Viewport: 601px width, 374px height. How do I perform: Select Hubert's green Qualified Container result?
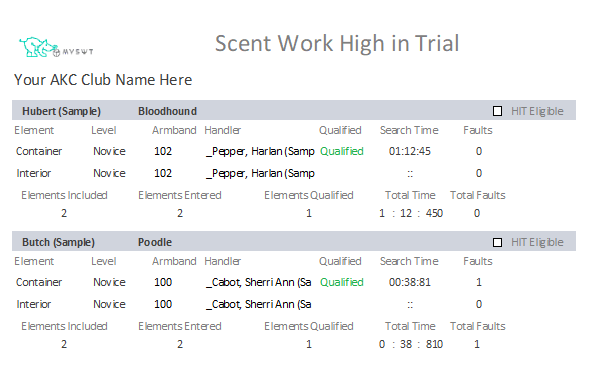[342, 151]
